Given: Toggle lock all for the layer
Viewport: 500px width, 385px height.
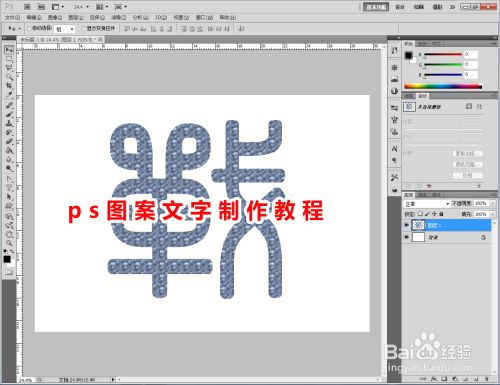Looking at the screenshot, I should point(441,214).
